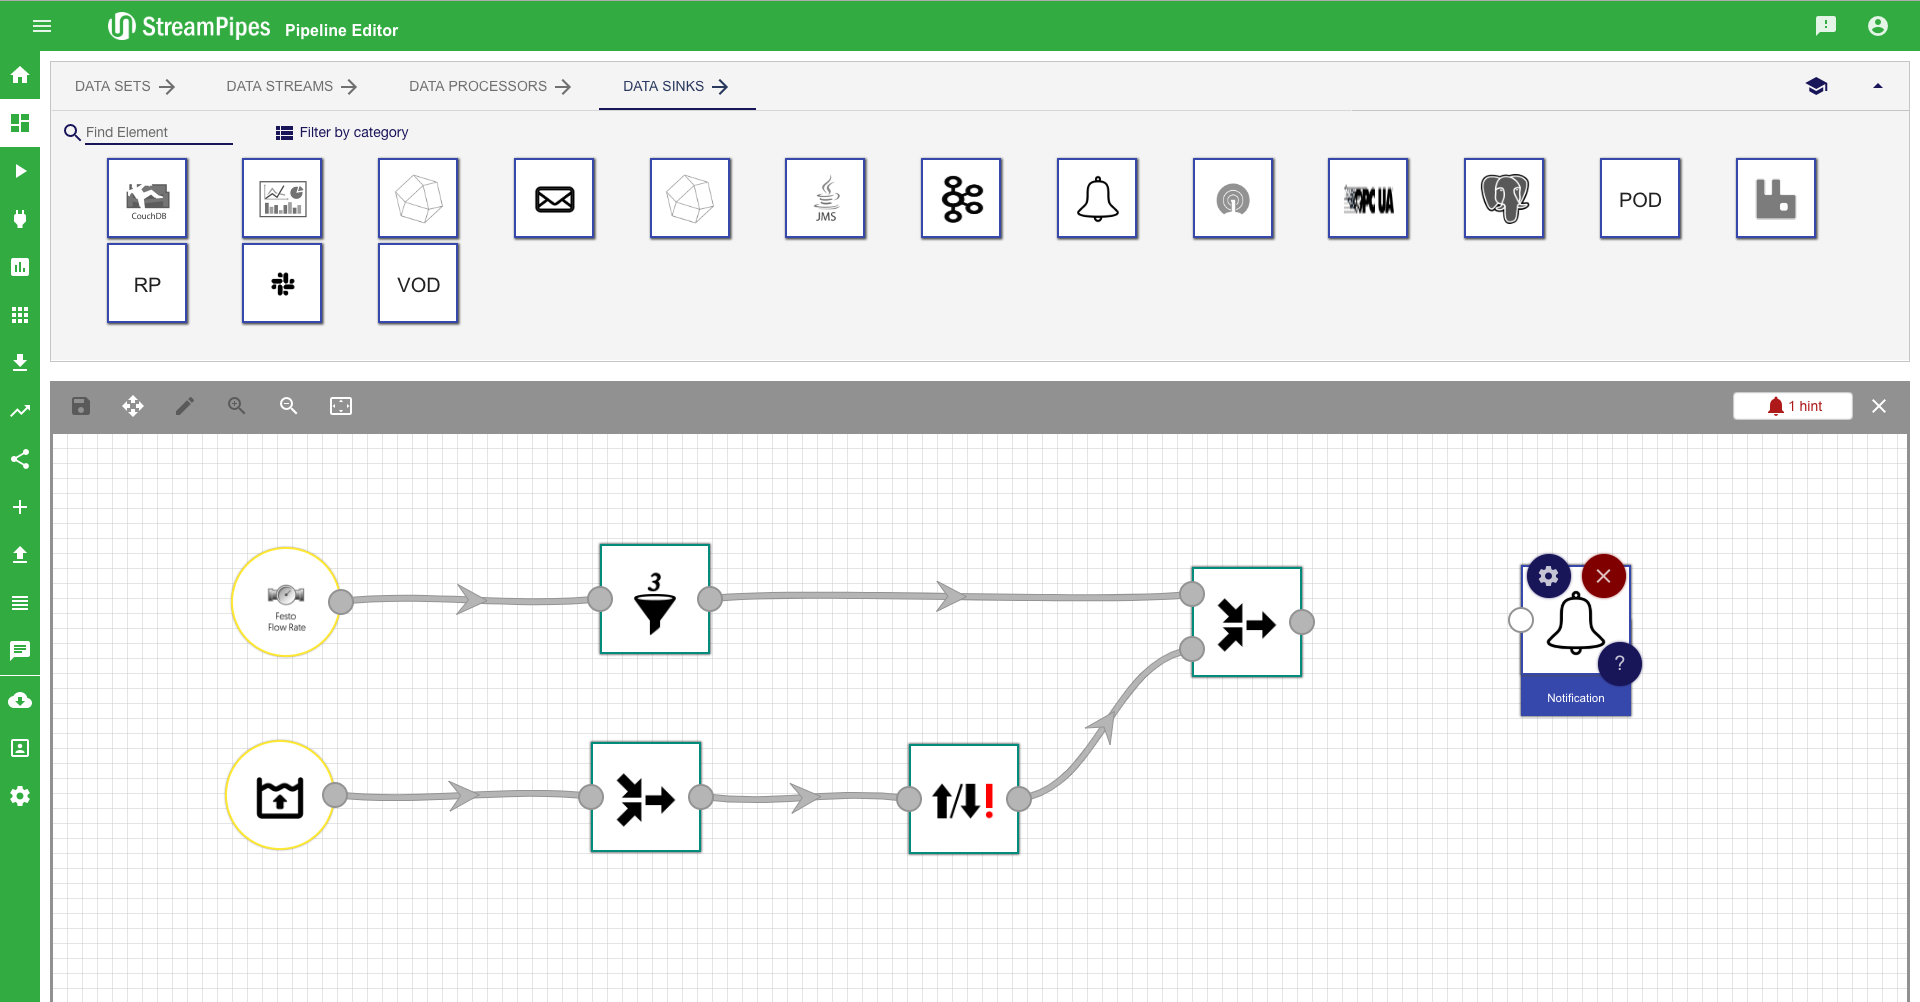
Task: Switch to the Data Streams tab
Action: pyautogui.click(x=291, y=86)
